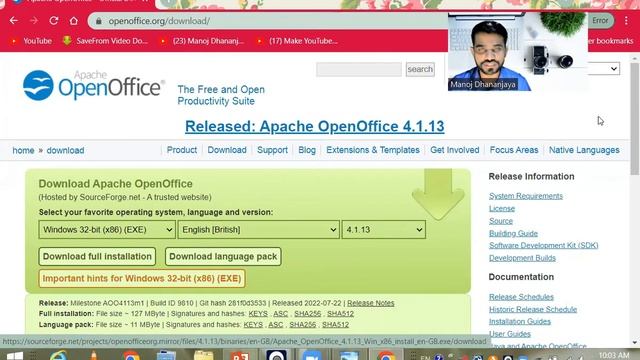The width and height of the screenshot is (640, 360).
Task: Open the browser home page icon
Action: tap(73, 20)
